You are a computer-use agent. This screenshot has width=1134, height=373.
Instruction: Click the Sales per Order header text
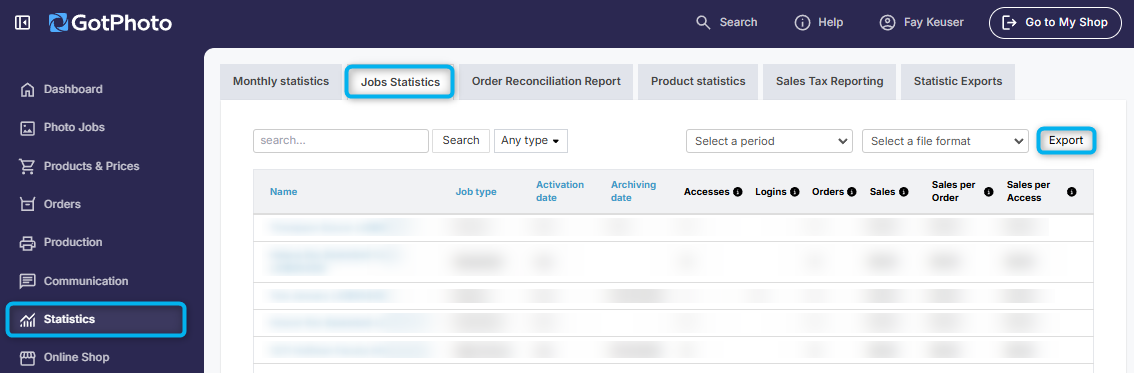click(953, 192)
